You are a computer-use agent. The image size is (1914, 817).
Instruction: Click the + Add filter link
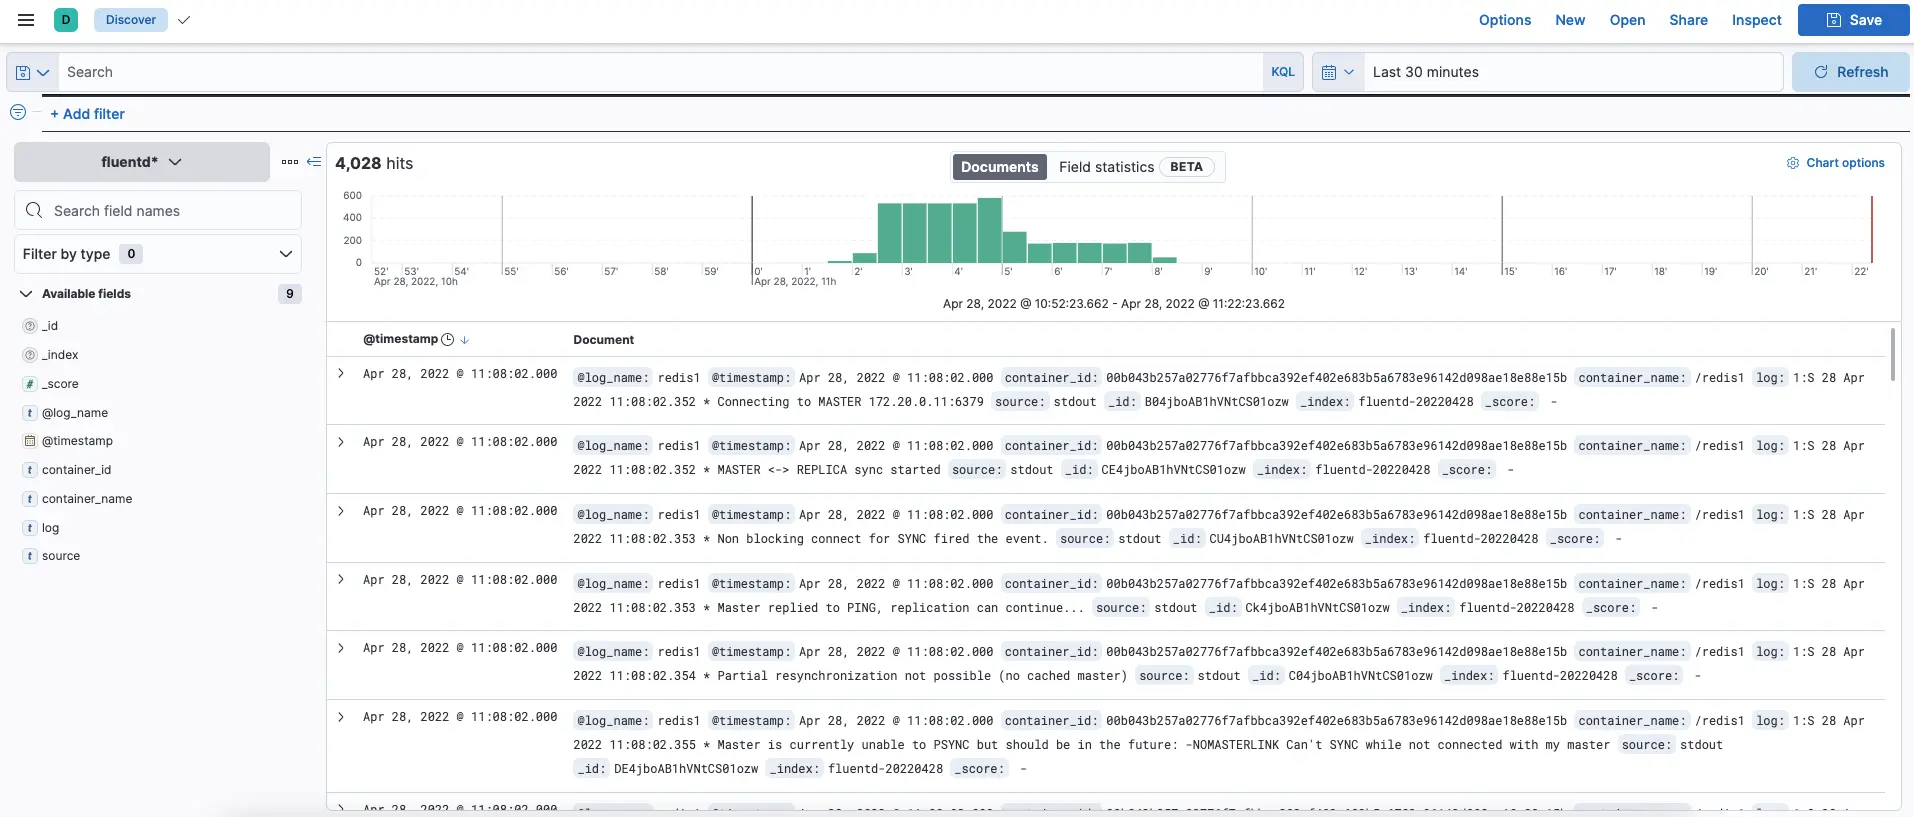coord(88,114)
